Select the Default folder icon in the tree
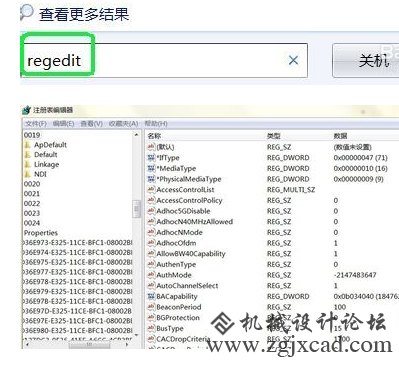 tap(28, 154)
